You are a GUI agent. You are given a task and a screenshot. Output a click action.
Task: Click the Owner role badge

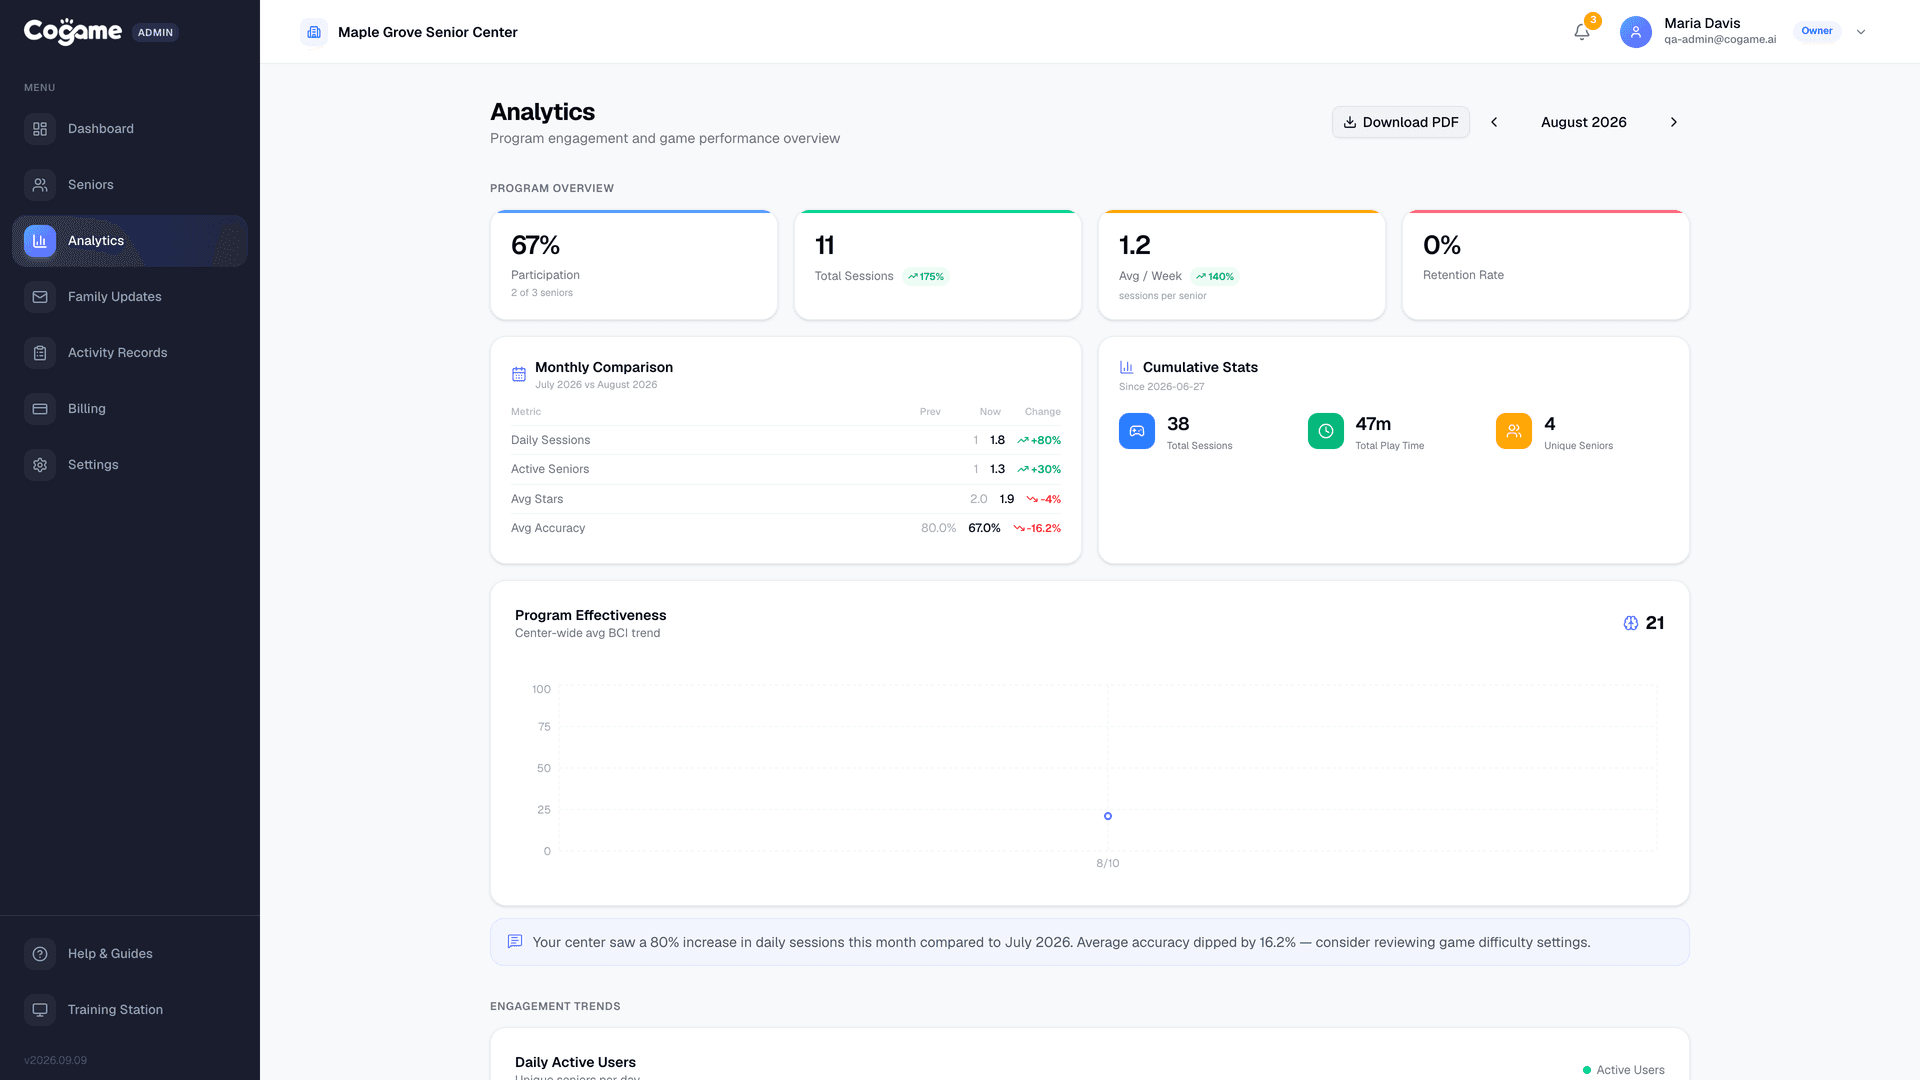(x=1817, y=31)
